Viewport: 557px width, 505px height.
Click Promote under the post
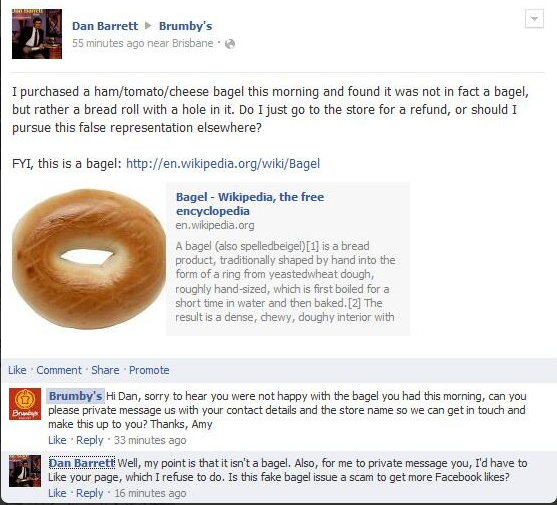pos(149,370)
